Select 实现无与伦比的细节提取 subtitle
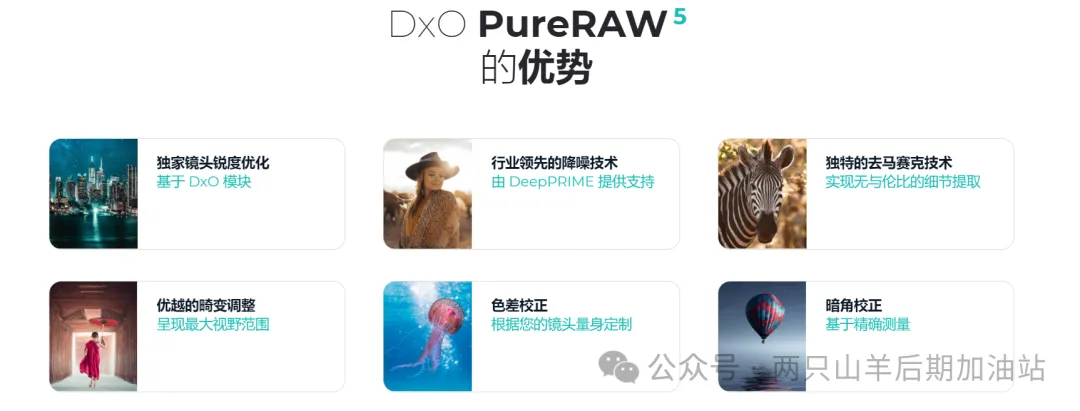 (x=903, y=182)
